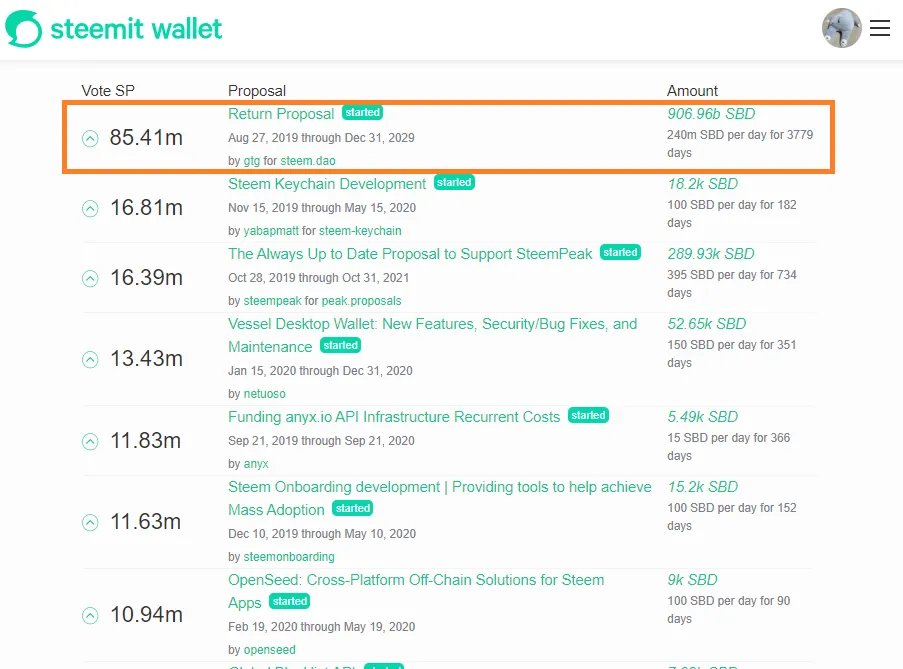Click the 10.94m vote SP value
The height and width of the screenshot is (669, 903).
(x=146, y=615)
